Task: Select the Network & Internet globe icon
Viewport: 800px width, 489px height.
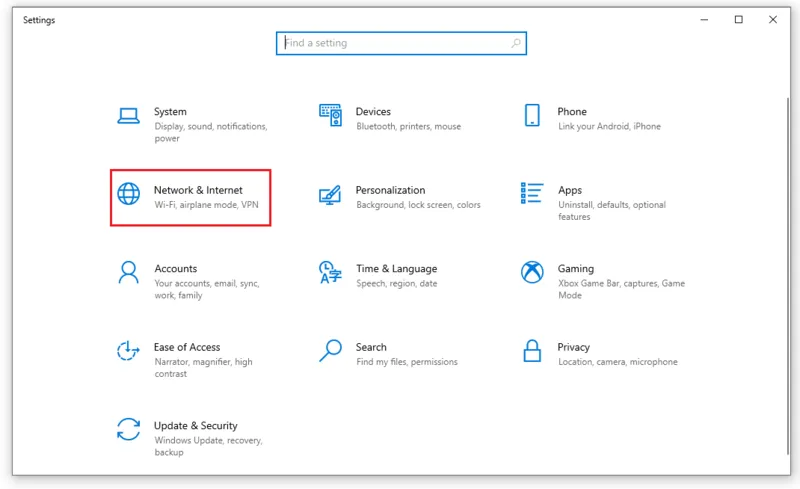Action: pyautogui.click(x=128, y=194)
